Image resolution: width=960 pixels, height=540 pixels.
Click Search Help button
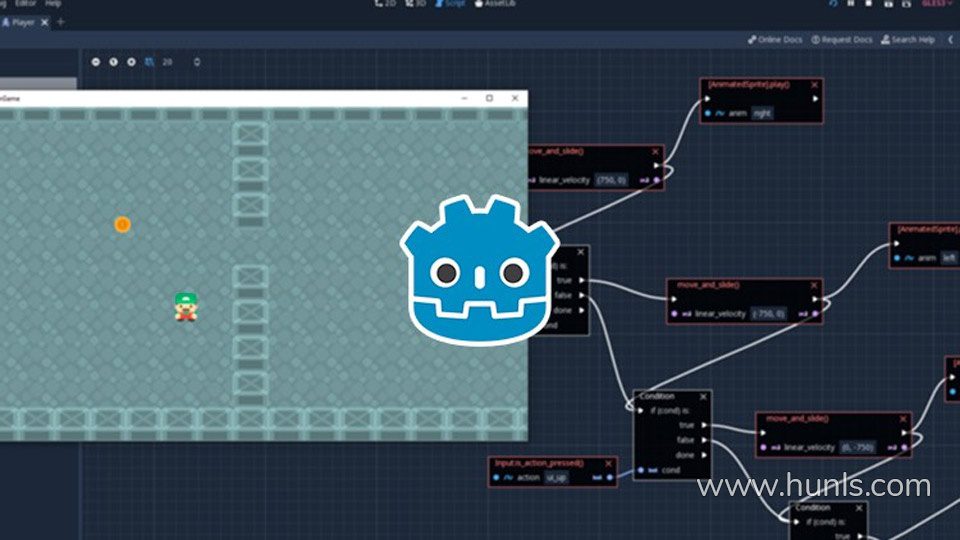pos(908,40)
